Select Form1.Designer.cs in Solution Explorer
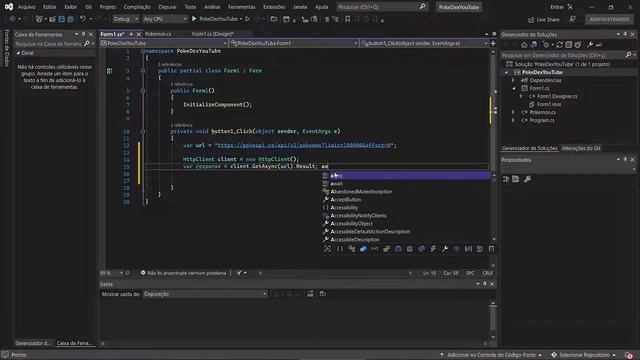The height and width of the screenshot is (360, 640). 557,96
